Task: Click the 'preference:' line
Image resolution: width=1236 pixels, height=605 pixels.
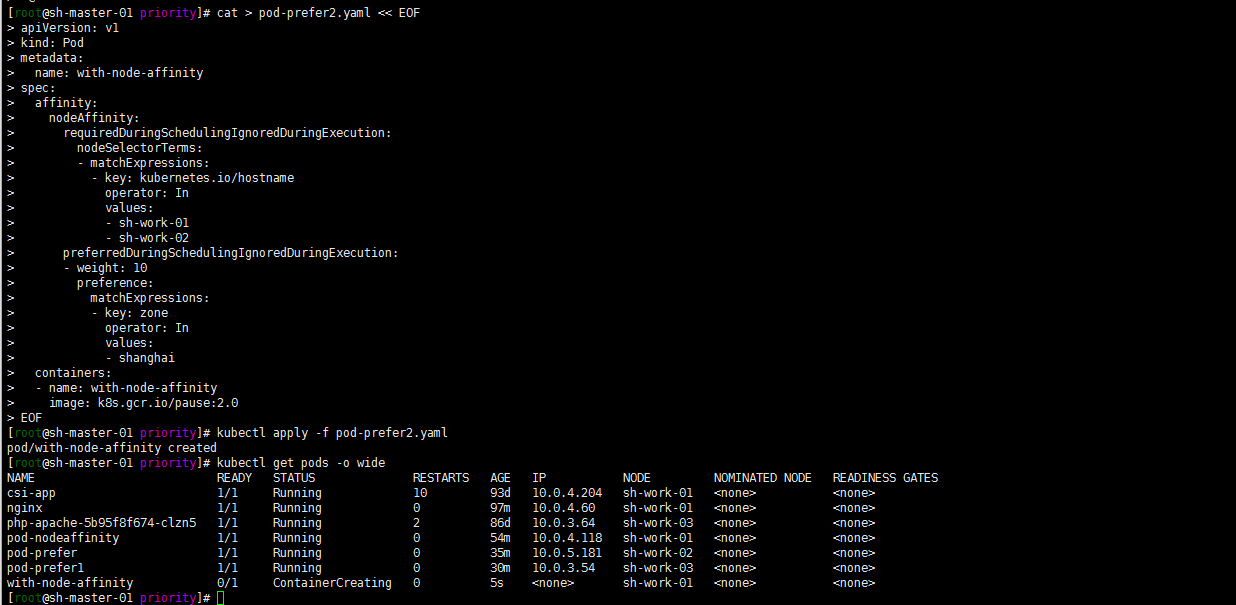Action: point(115,283)
